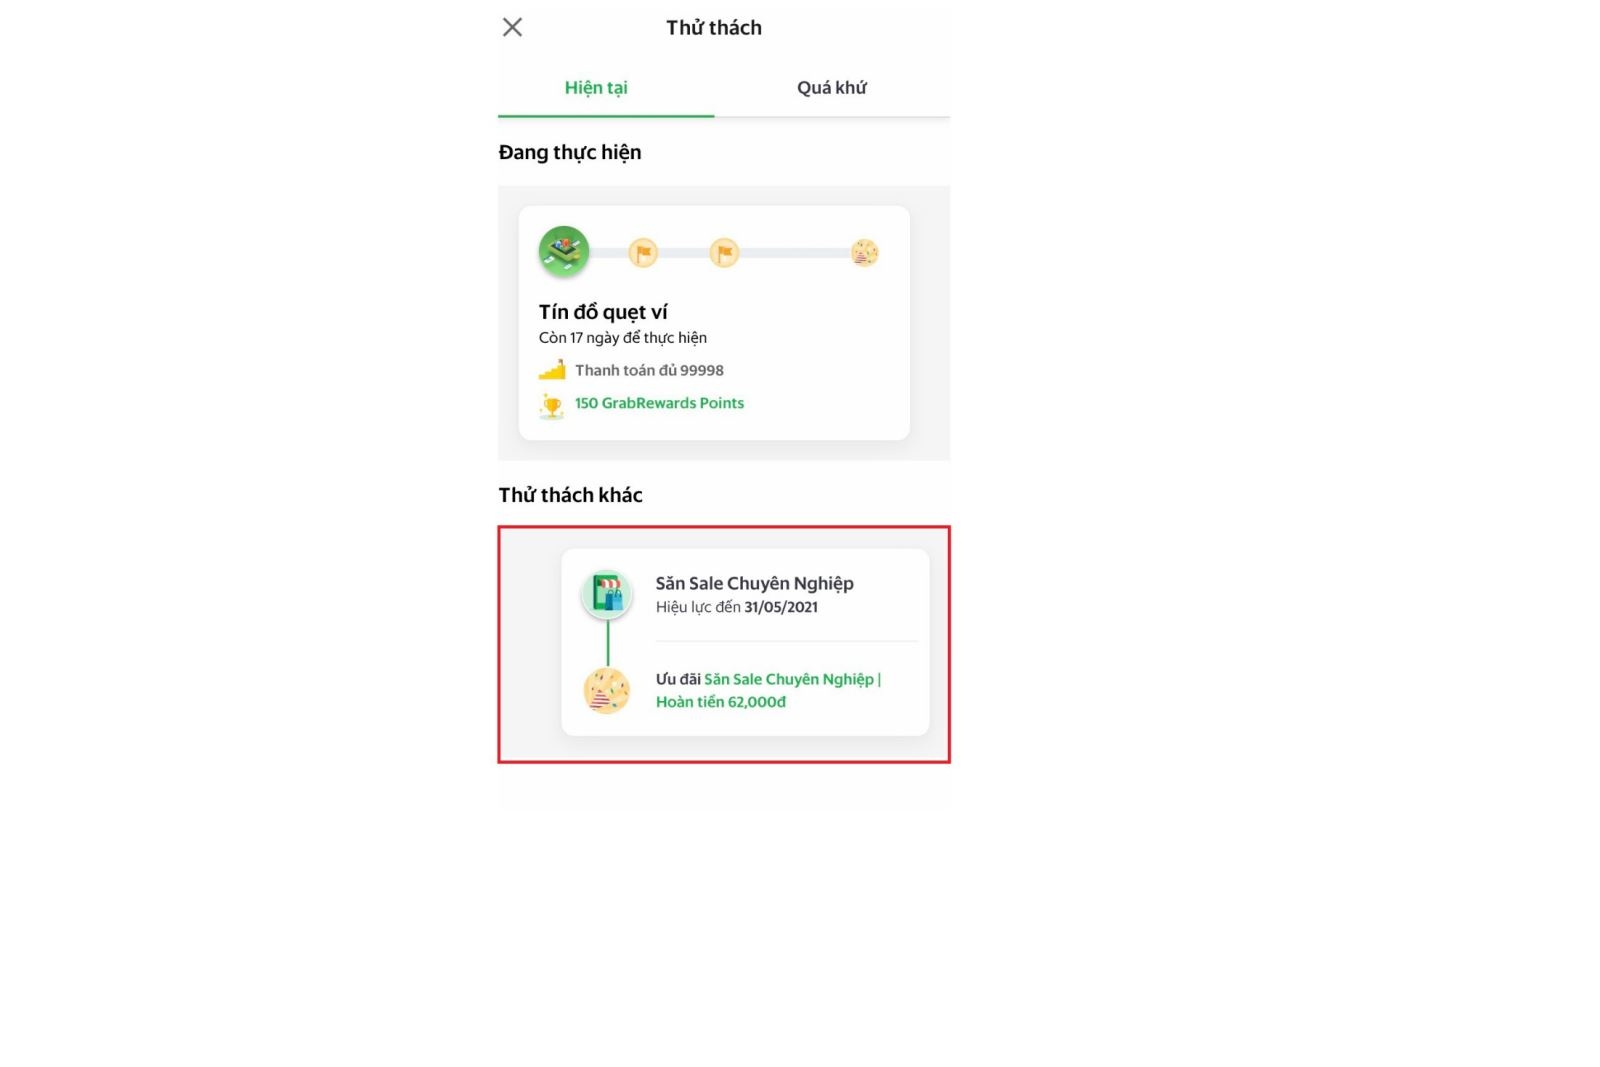Tap the gold stairs progress icon
1600x1067 pixels.
(552, 370)
